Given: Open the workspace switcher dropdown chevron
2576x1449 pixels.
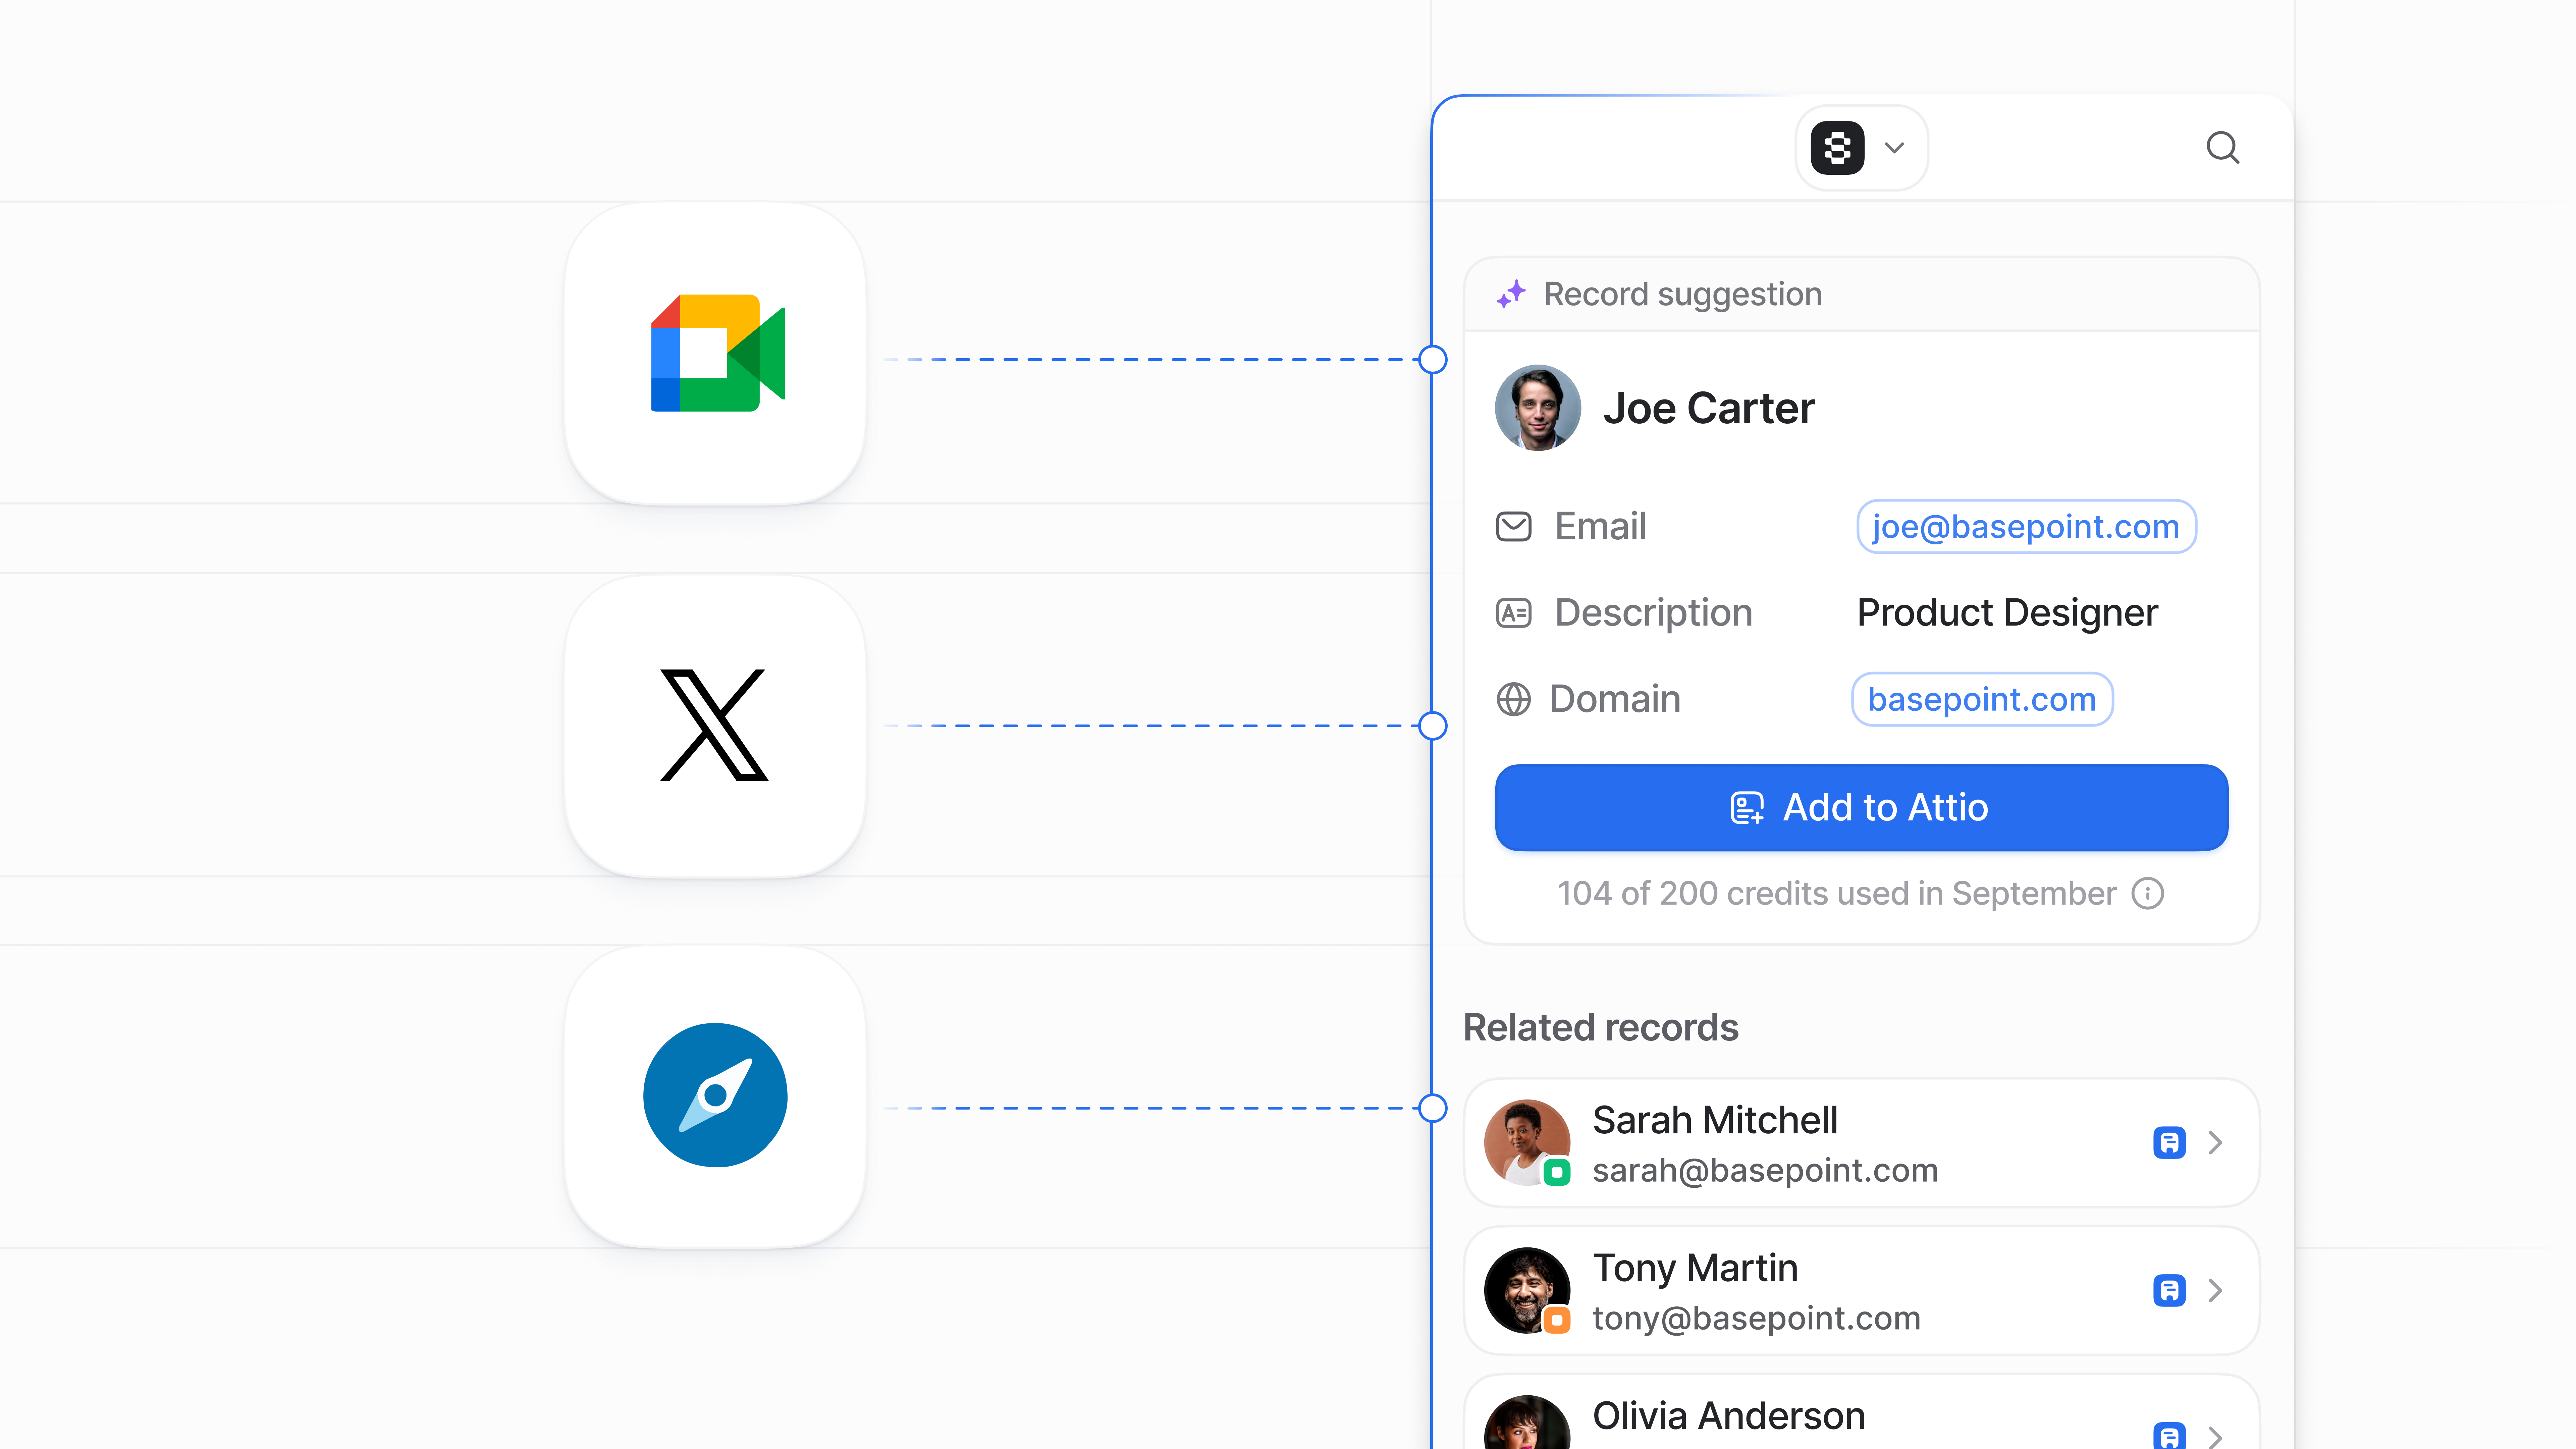Looking at the screenshot, I should tap(1894, 148).
